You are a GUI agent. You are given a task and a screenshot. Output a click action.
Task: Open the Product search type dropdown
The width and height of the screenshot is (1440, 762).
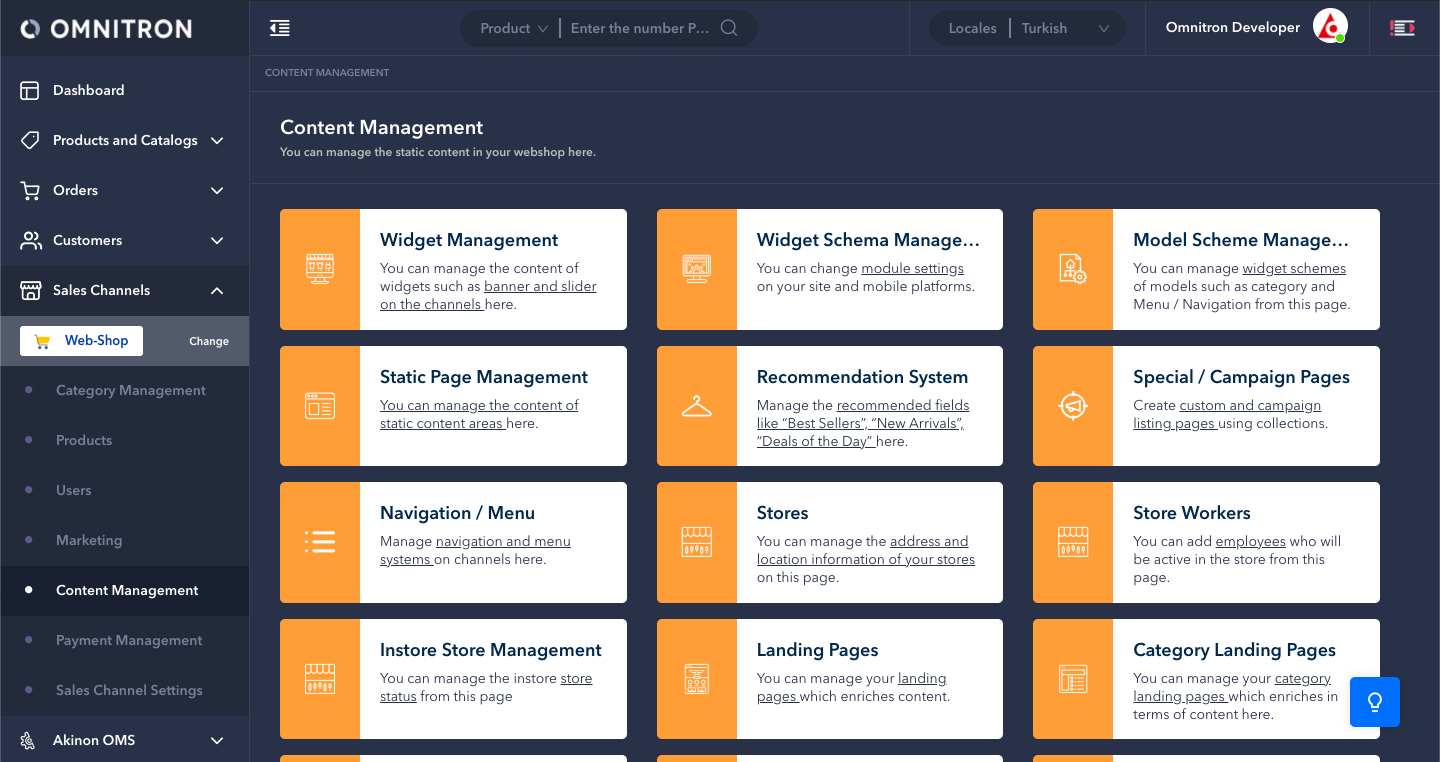(514, 28)
